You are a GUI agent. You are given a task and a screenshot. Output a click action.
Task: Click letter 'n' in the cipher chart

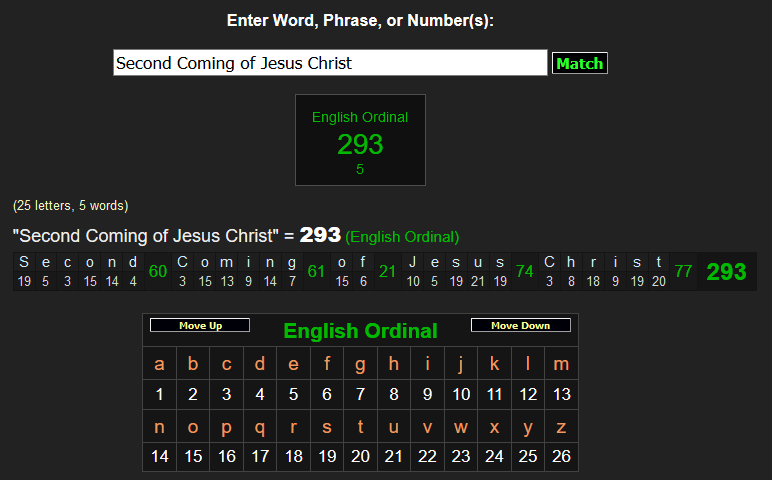tap(160, 426)
